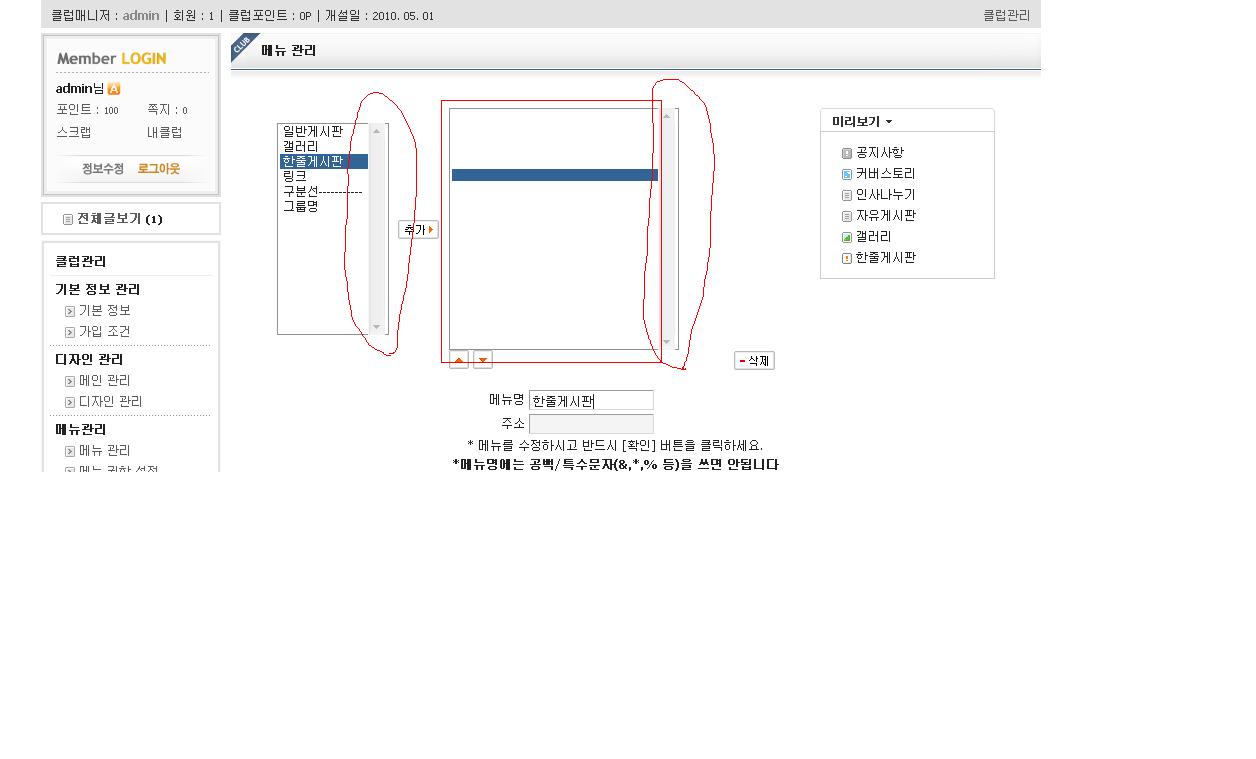Viewport: 1256px width, 759px height.
Task: Click the 한줄게시판 orange icon in preview
Action: tap(847, 258)
